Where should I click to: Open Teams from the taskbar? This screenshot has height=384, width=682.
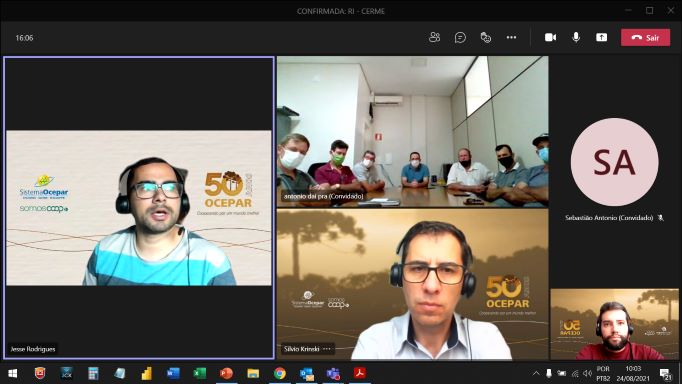tap(333, 373)
